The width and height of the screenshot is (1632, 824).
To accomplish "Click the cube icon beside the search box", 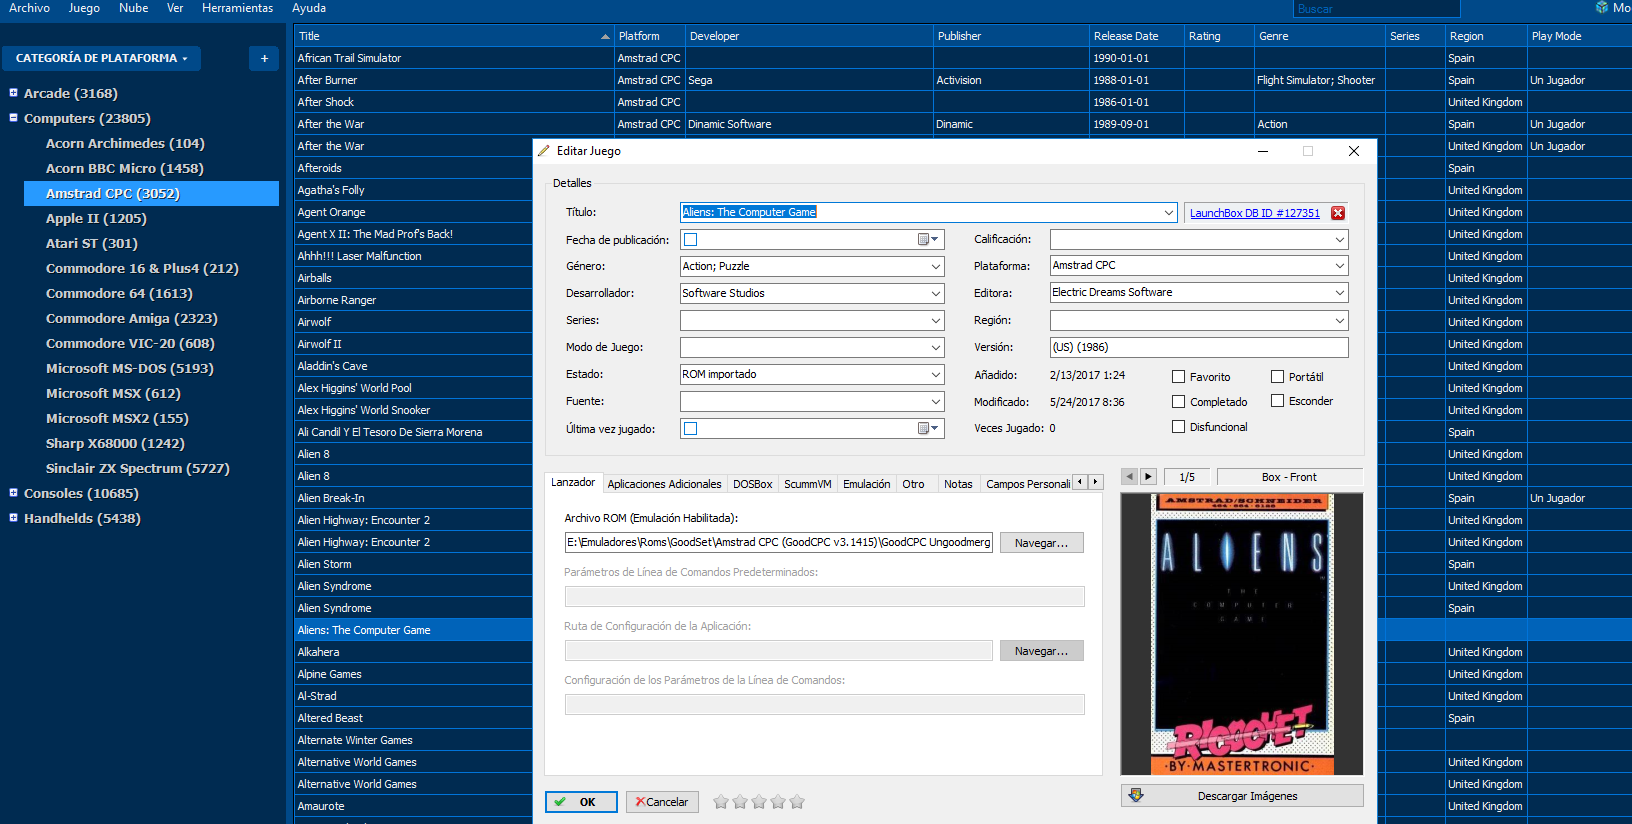I will point(1602,8).
